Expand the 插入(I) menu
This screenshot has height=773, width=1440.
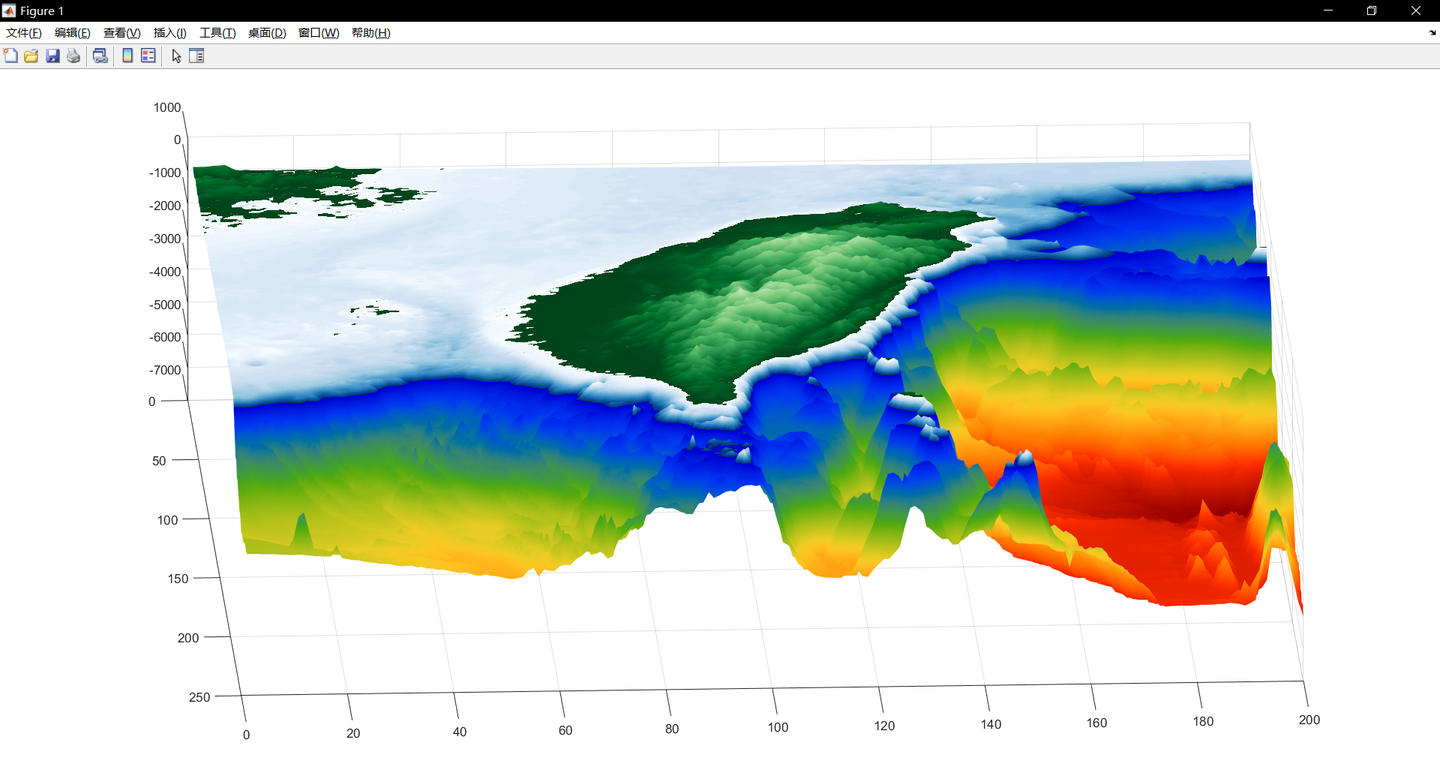click(170, 33)
